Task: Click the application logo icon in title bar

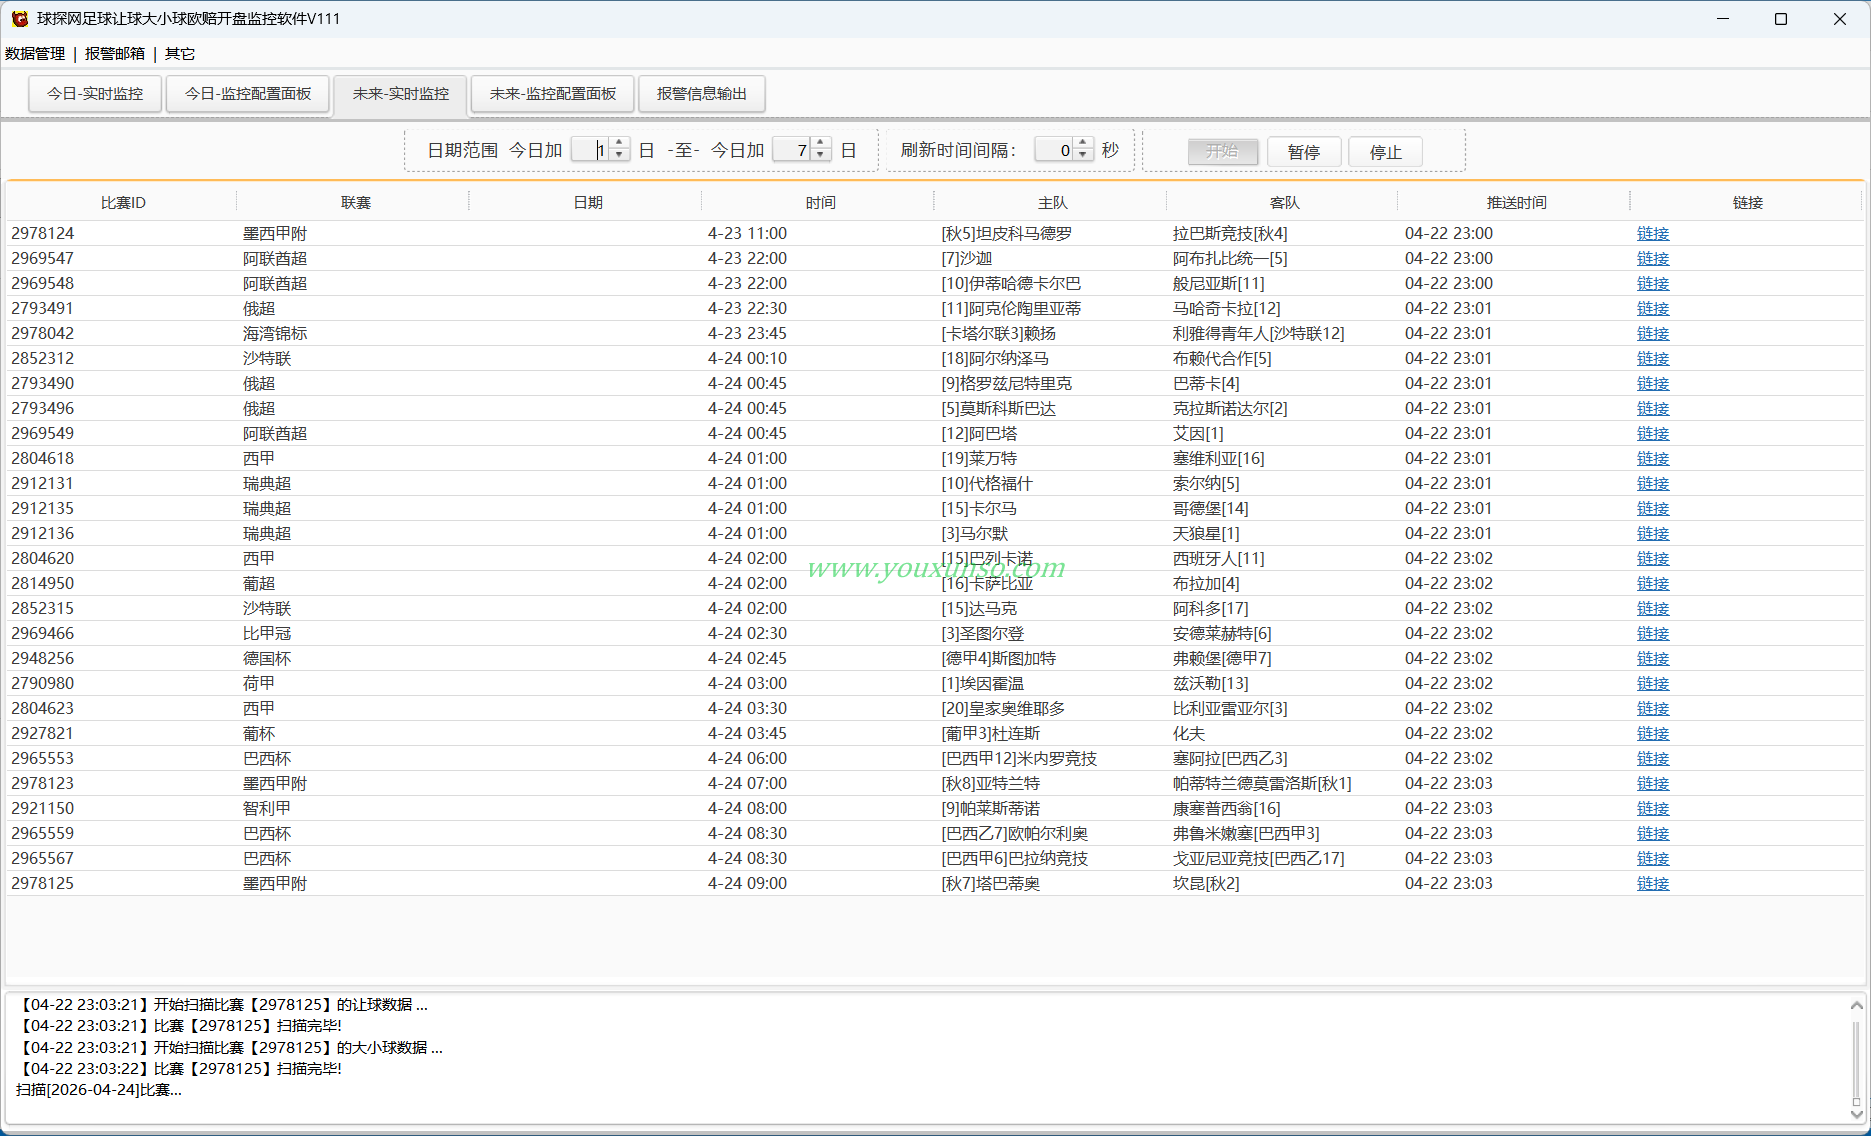Action: [x=19, y=19]
